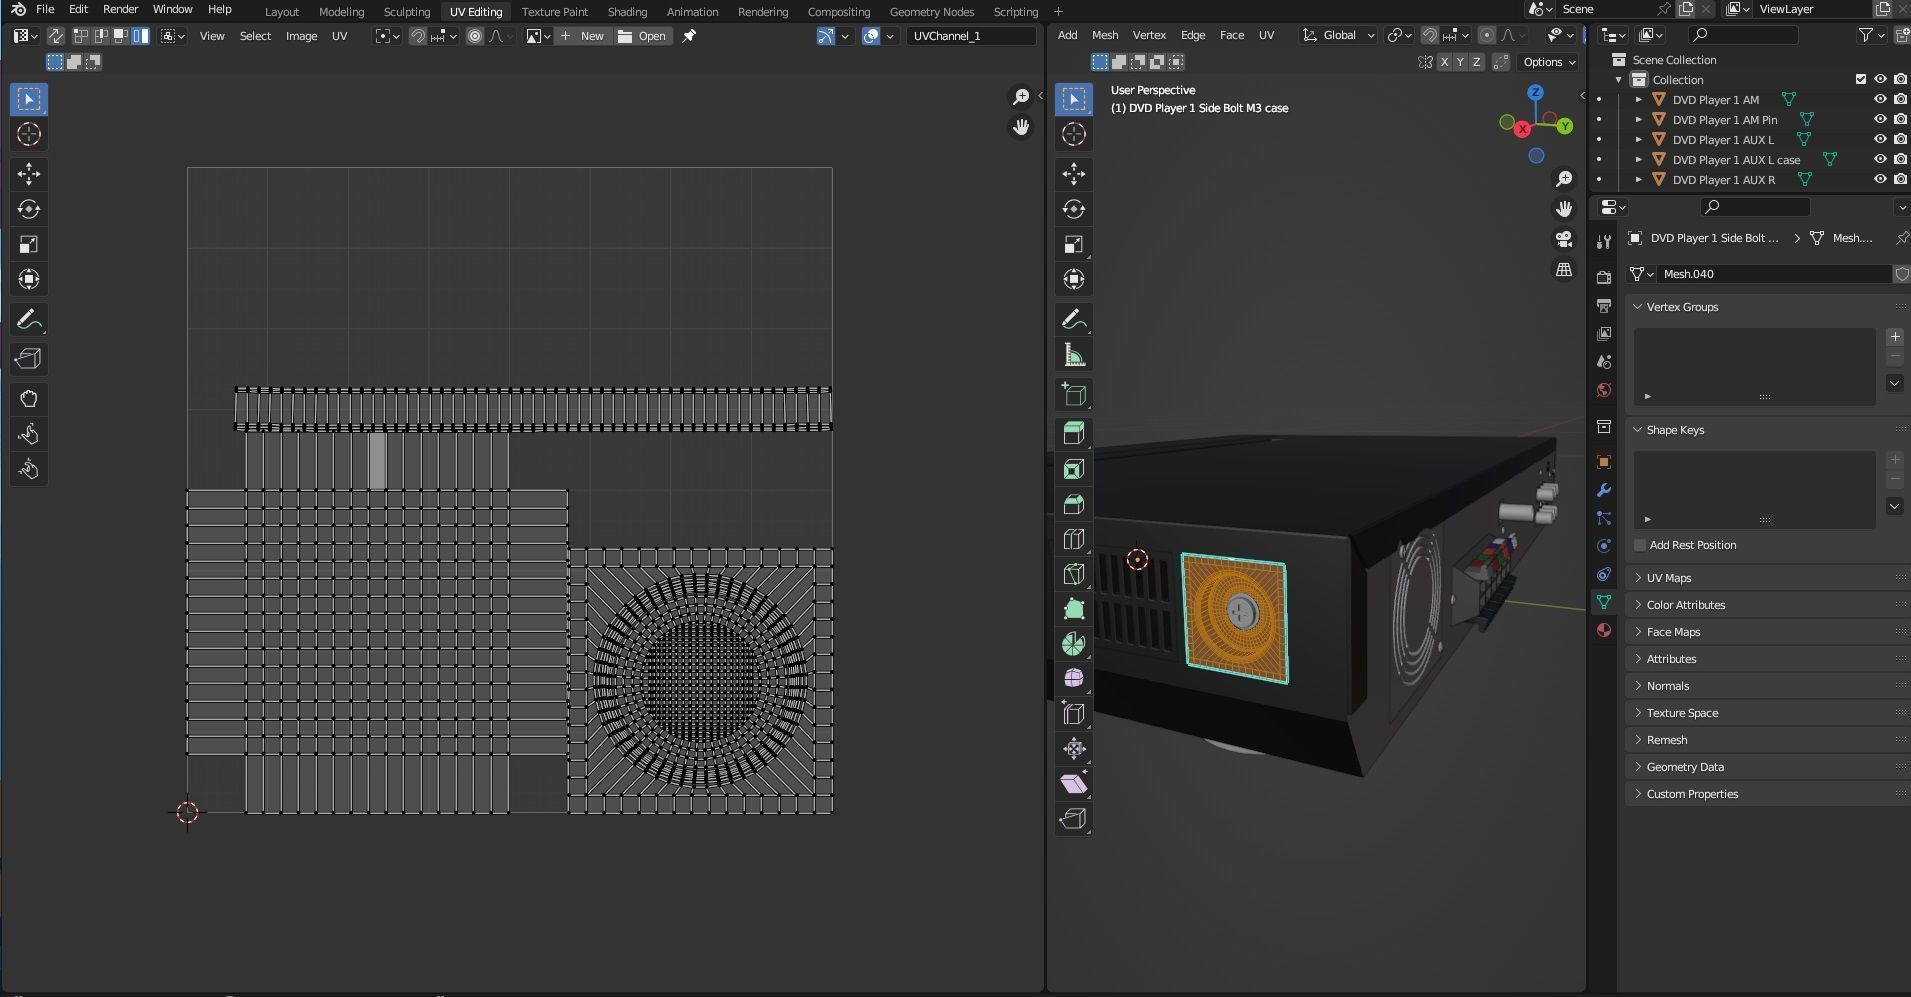Toggle UV island selection mode
Screen dimensions: 1911x997
point(141,36)
